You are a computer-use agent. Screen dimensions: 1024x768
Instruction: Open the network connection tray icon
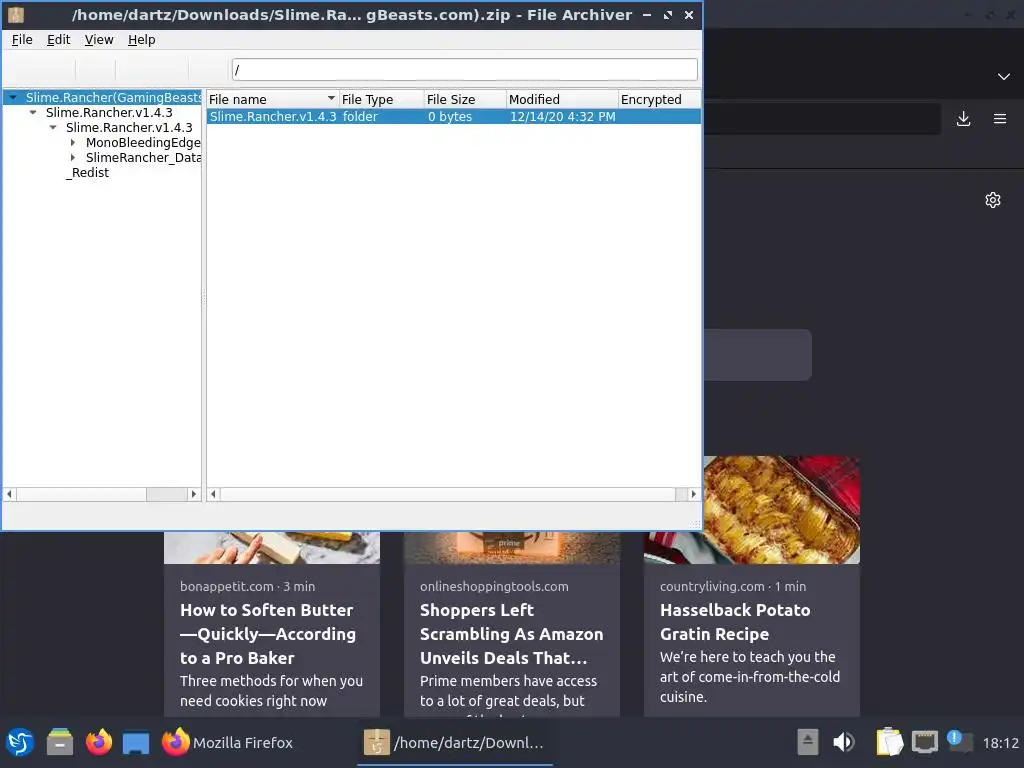925,743
